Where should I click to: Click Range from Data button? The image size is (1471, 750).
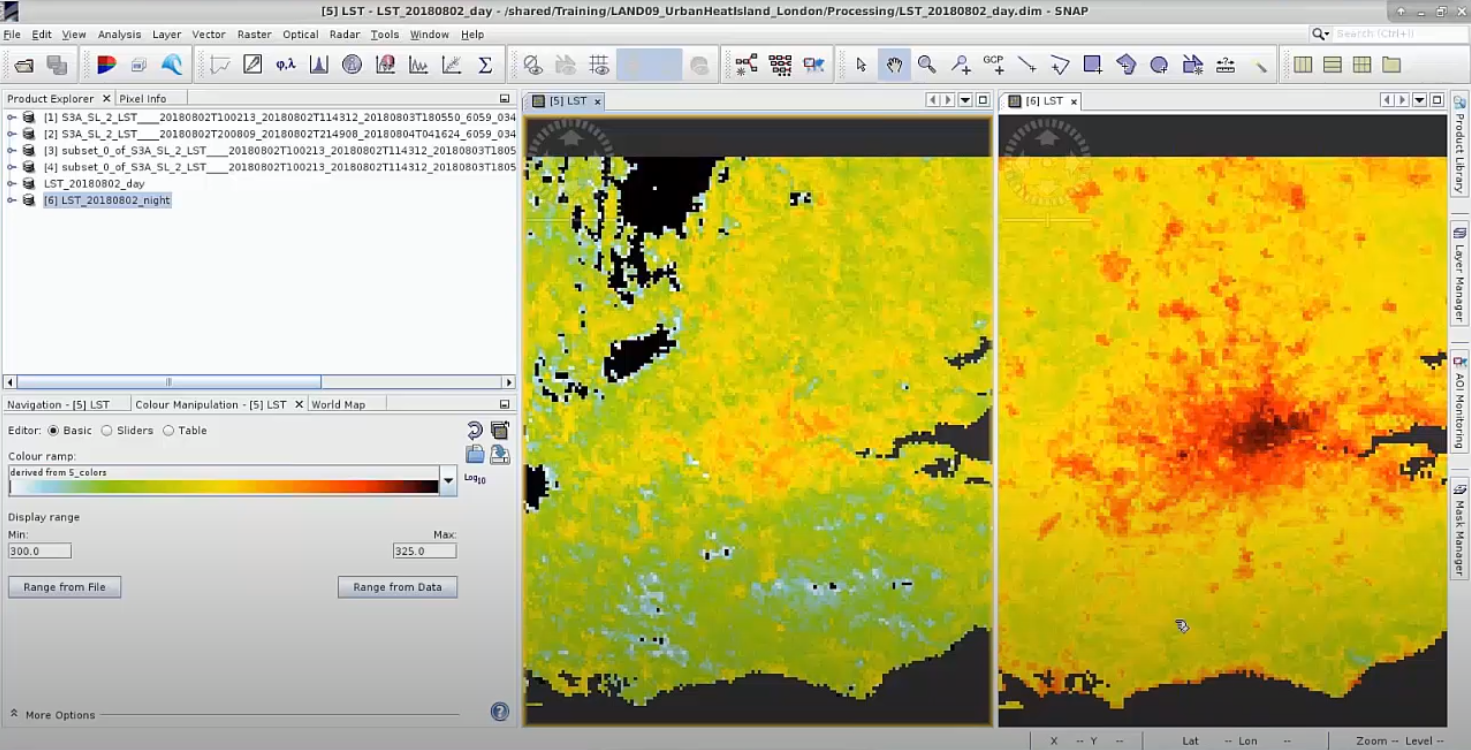click(397, 587)
